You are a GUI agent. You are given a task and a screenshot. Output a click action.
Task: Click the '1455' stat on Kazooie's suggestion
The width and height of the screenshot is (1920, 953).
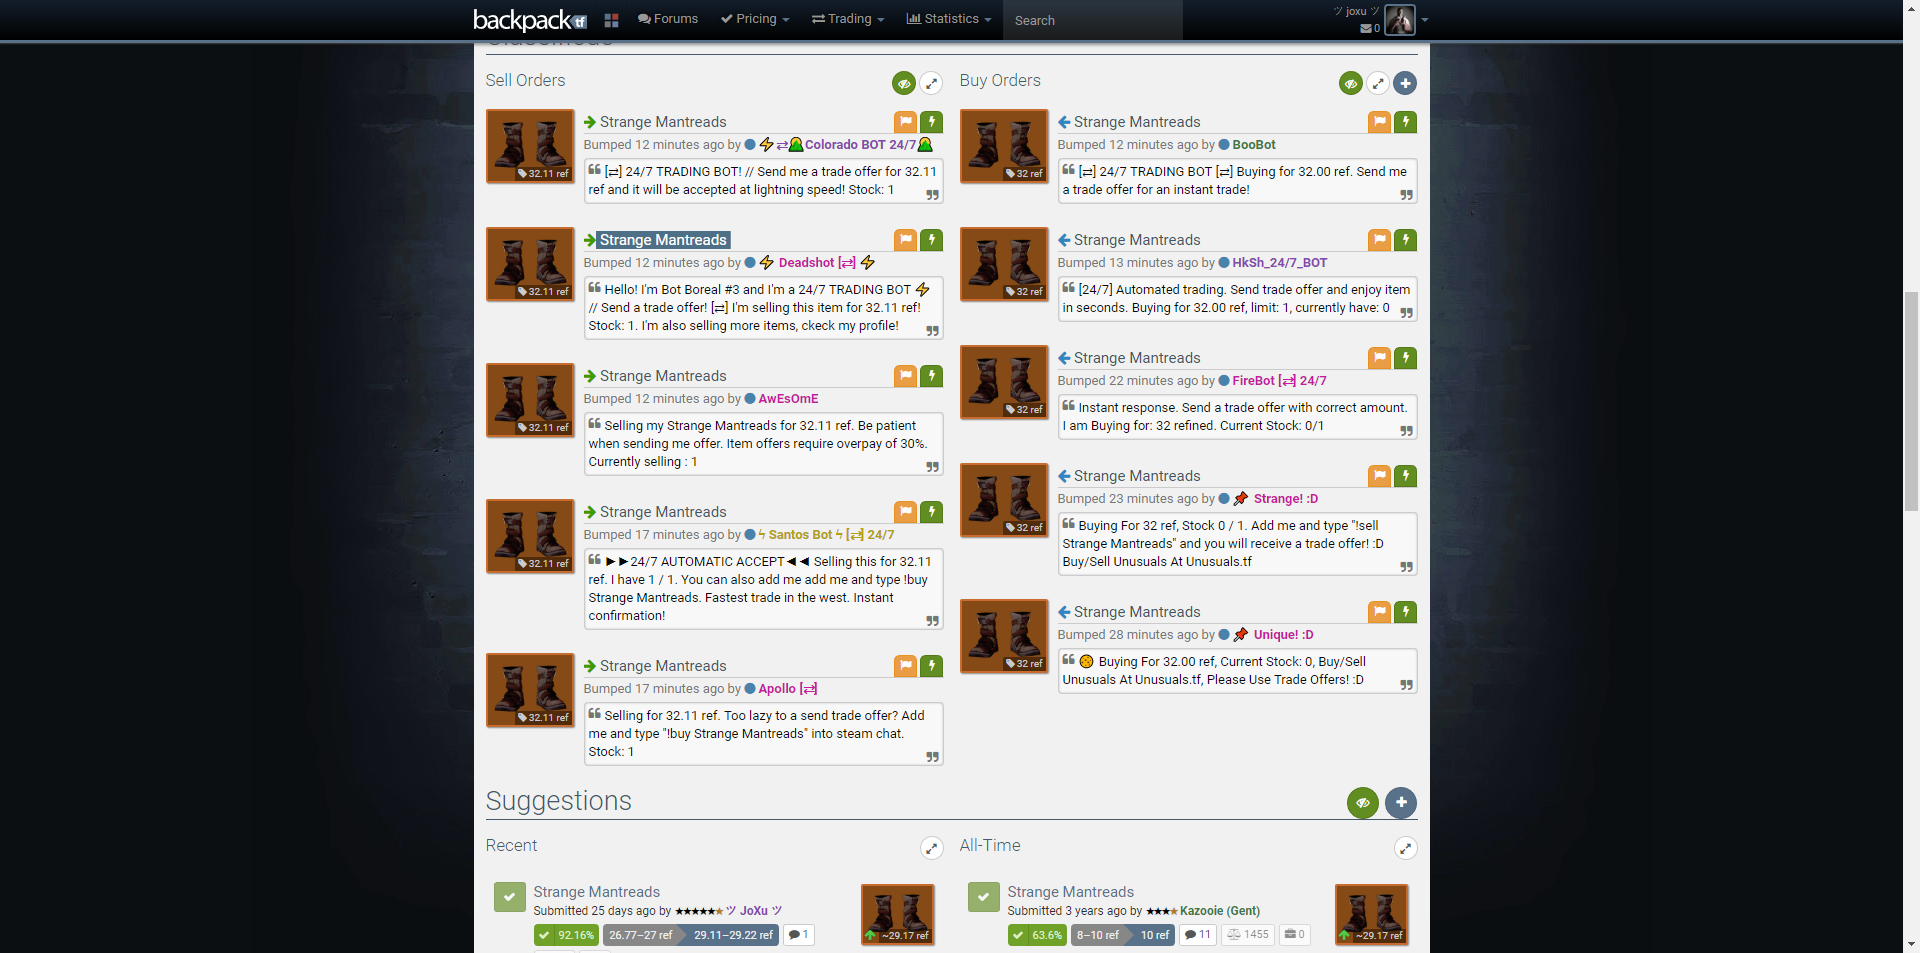(1248, 935)
